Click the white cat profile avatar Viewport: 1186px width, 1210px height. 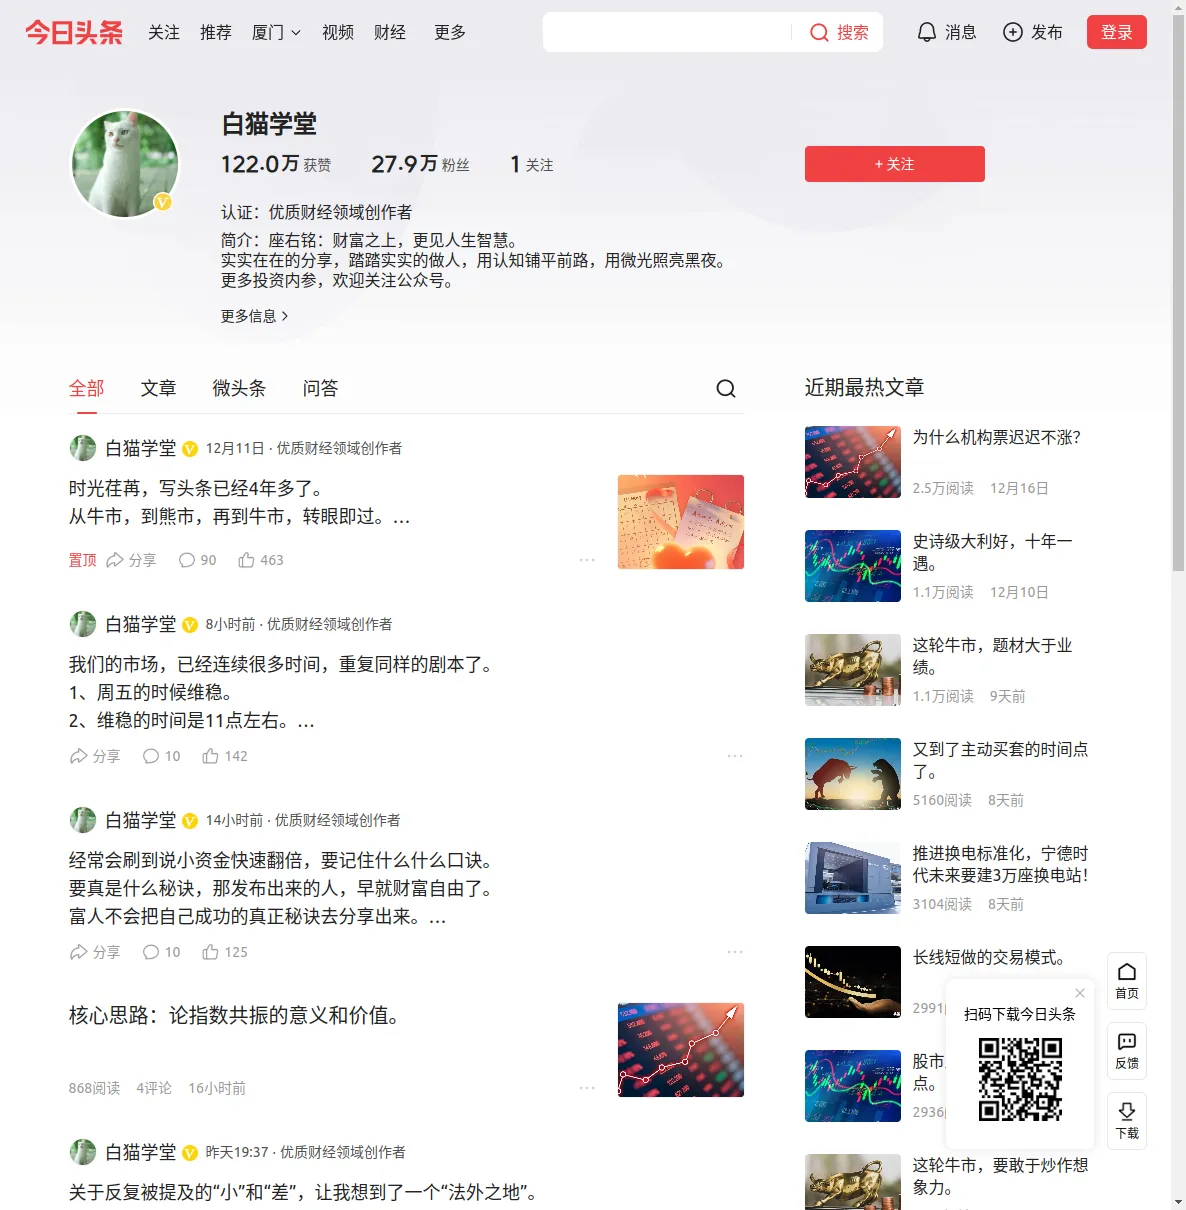pyautogui.click(x=125, y=164)
